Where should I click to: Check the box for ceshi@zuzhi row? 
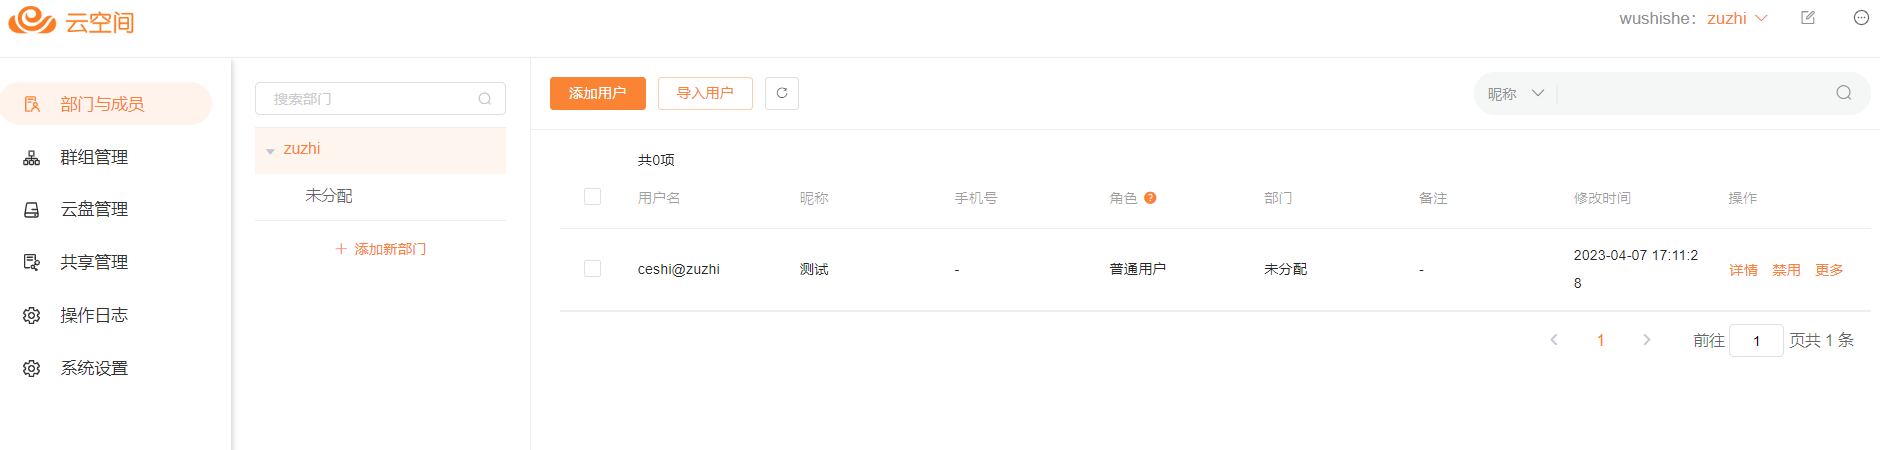[592, 269]
